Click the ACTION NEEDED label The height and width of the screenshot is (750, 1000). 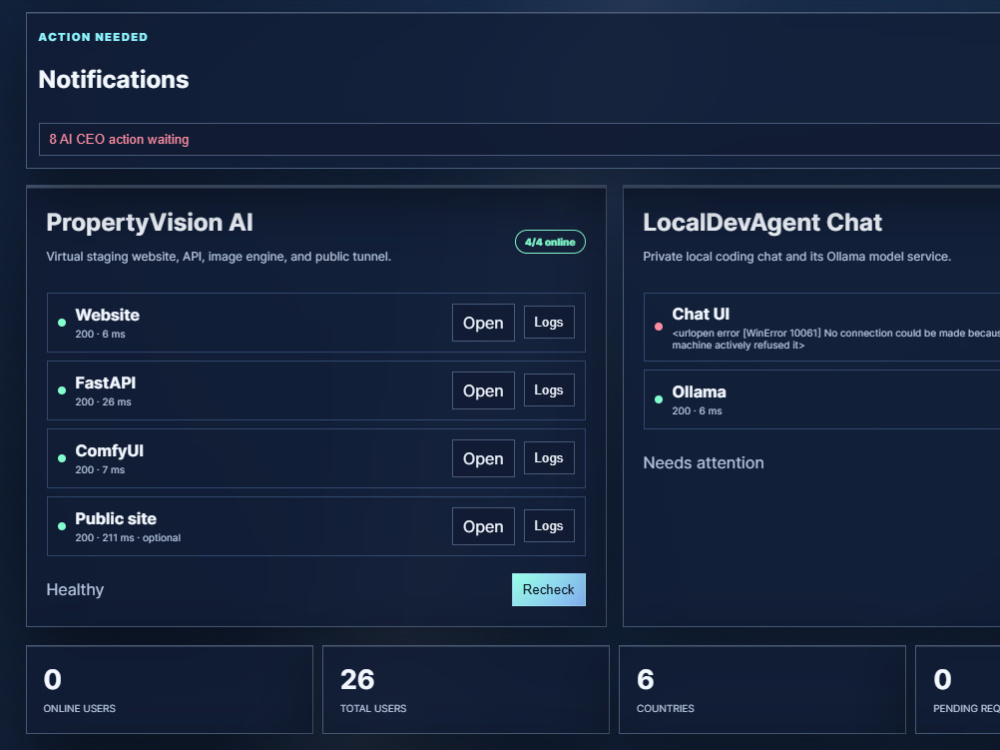point(93,37)
